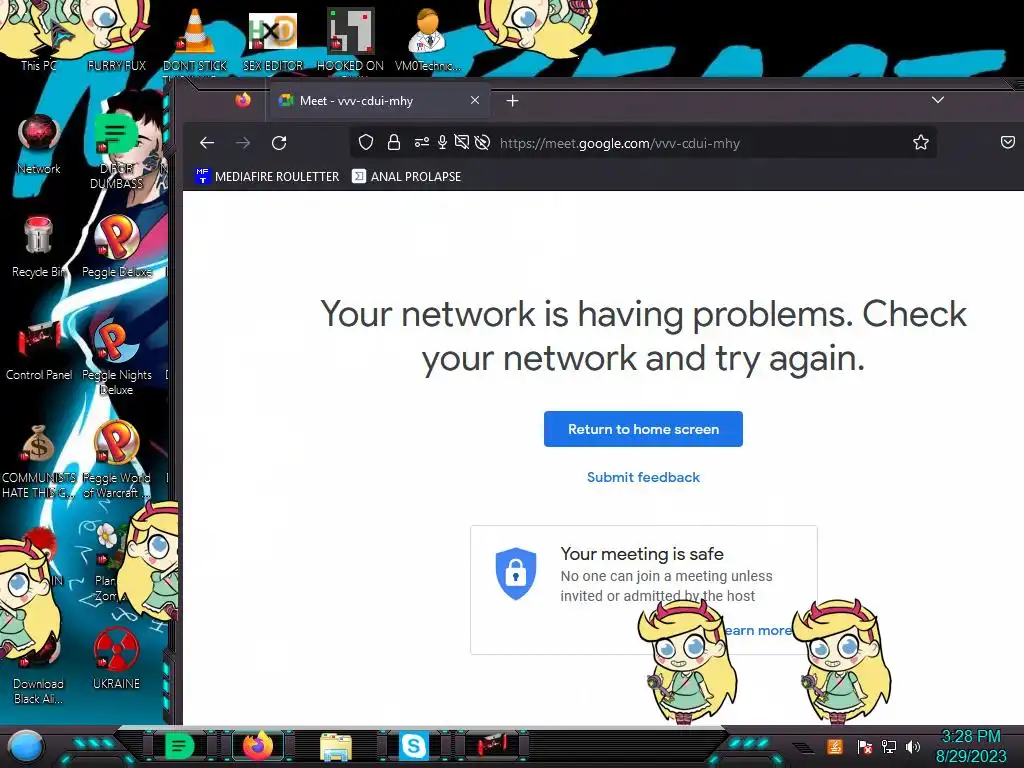Bookmark this page with the star
This screenshot has height=768, width=1024.
(921, 142)
